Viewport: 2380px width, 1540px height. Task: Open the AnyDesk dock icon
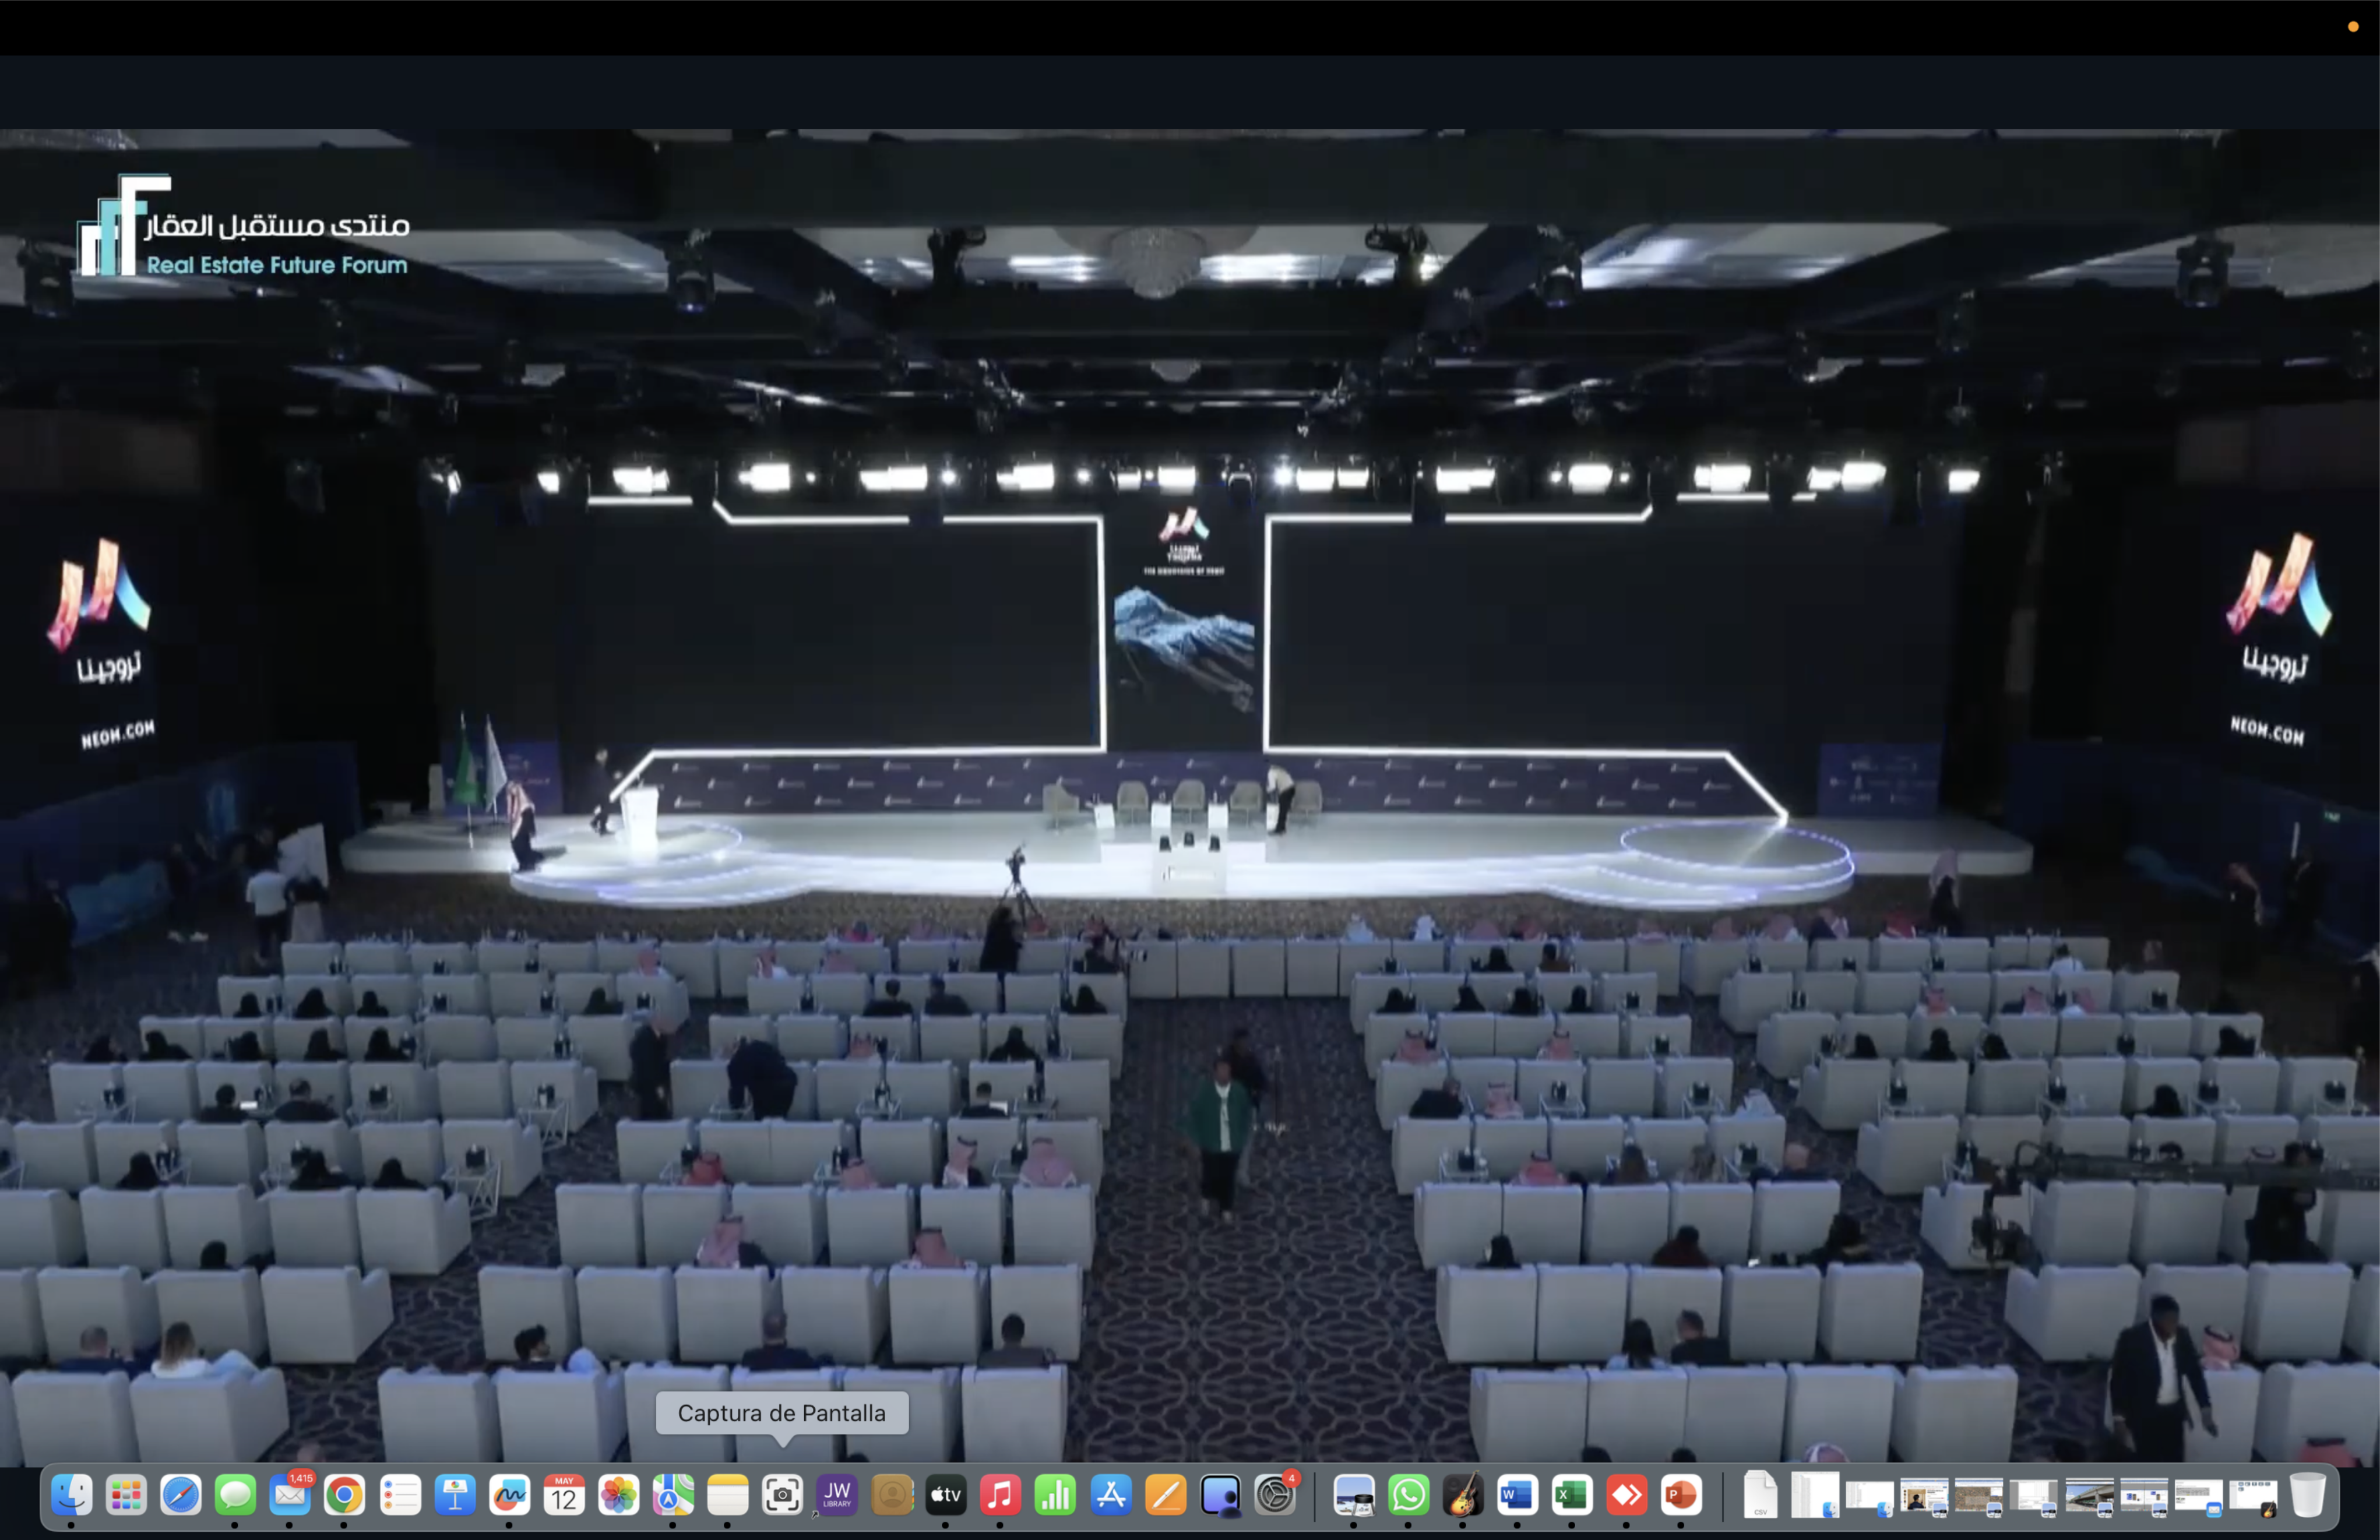[x=1626, y=1495]
